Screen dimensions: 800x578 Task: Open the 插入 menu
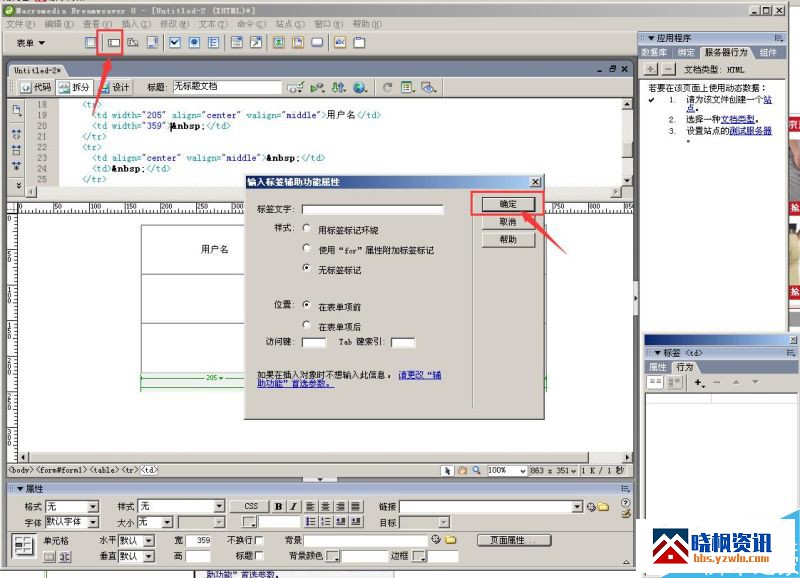click(136, 24)
